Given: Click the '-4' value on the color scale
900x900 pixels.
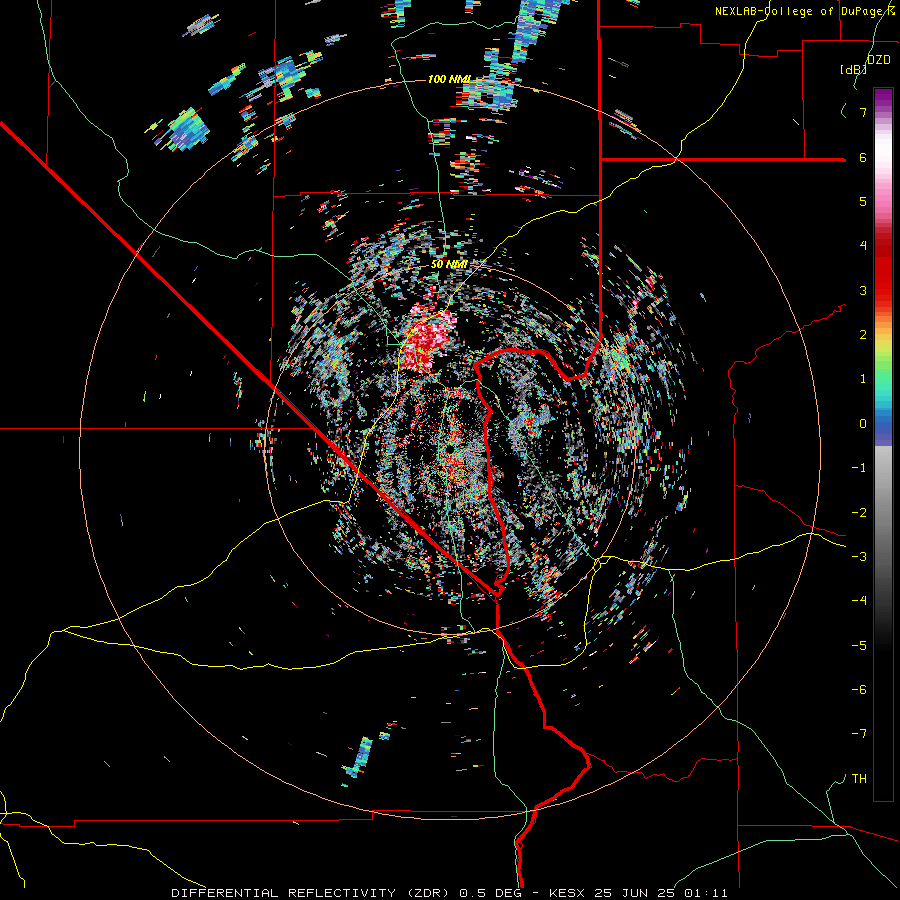Looking at the screenshot, I should pos(859,601).
